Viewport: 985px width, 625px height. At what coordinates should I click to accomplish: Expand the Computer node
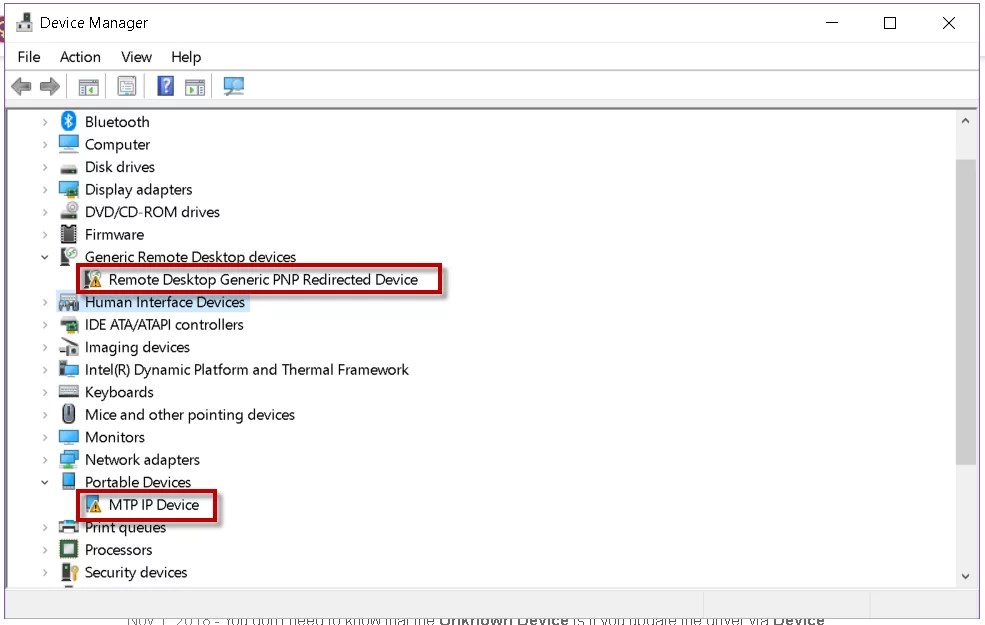[45, 144]
